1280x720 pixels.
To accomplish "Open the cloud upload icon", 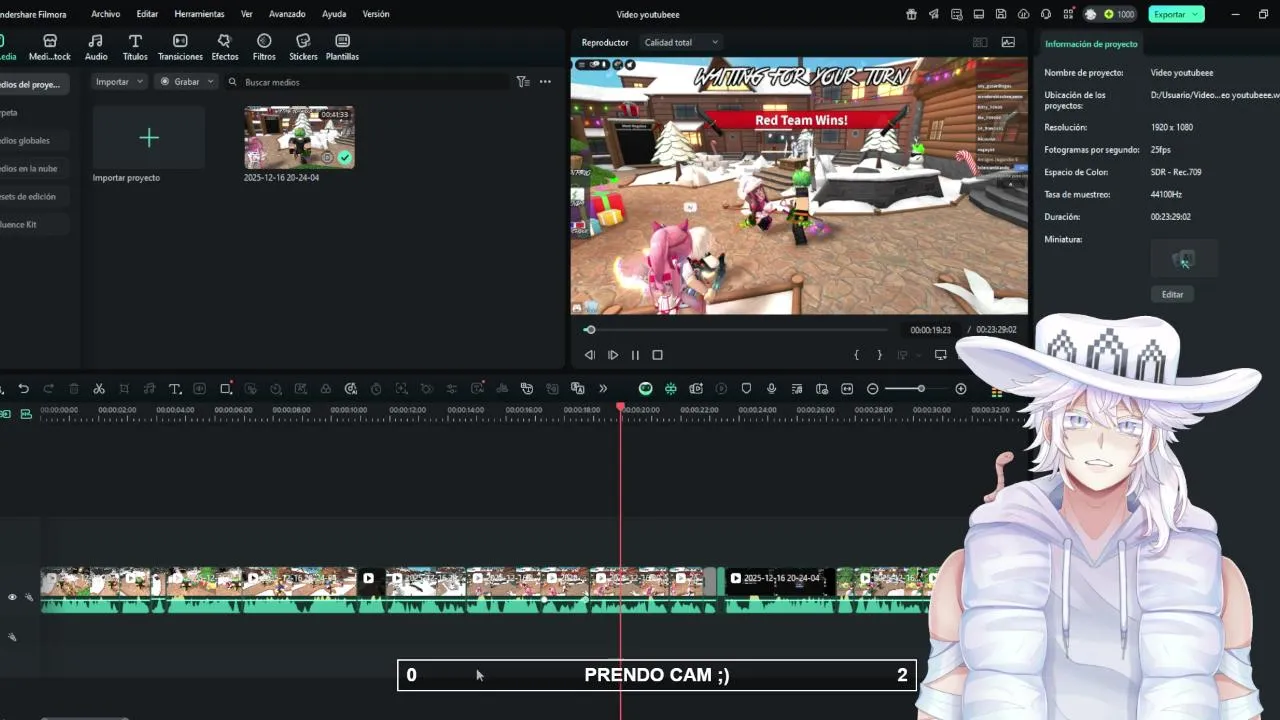I will pyautogui.click(x=1023, y=14).
